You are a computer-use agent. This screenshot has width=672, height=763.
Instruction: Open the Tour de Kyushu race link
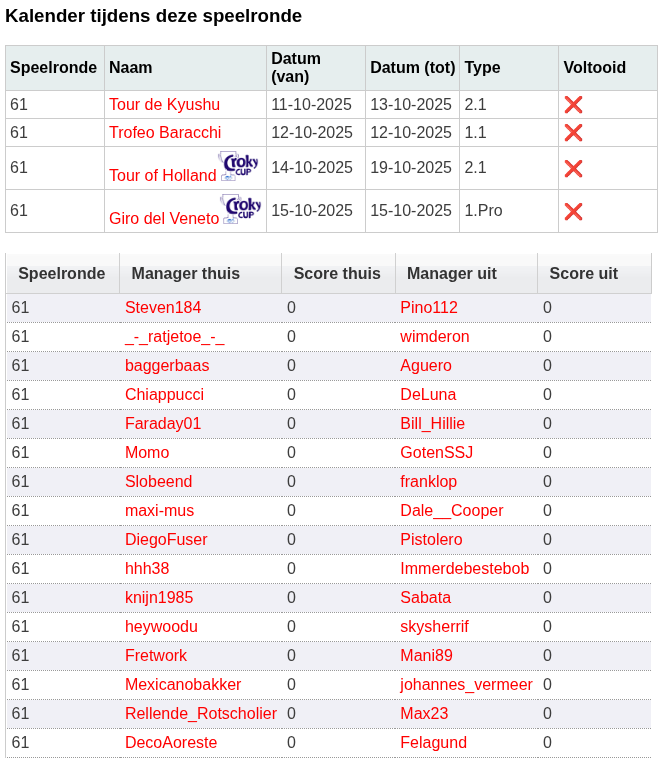click(x=164, y=105)
